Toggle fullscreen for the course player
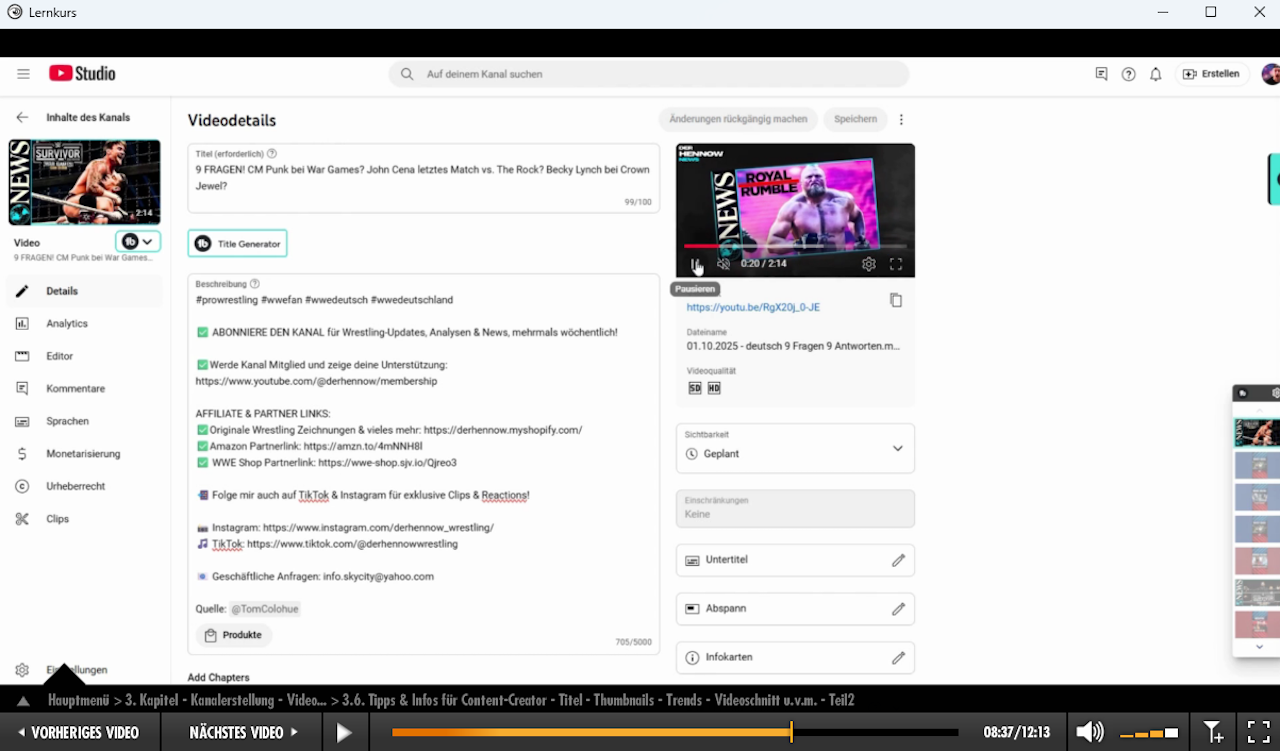 (x=1258, y=732)
